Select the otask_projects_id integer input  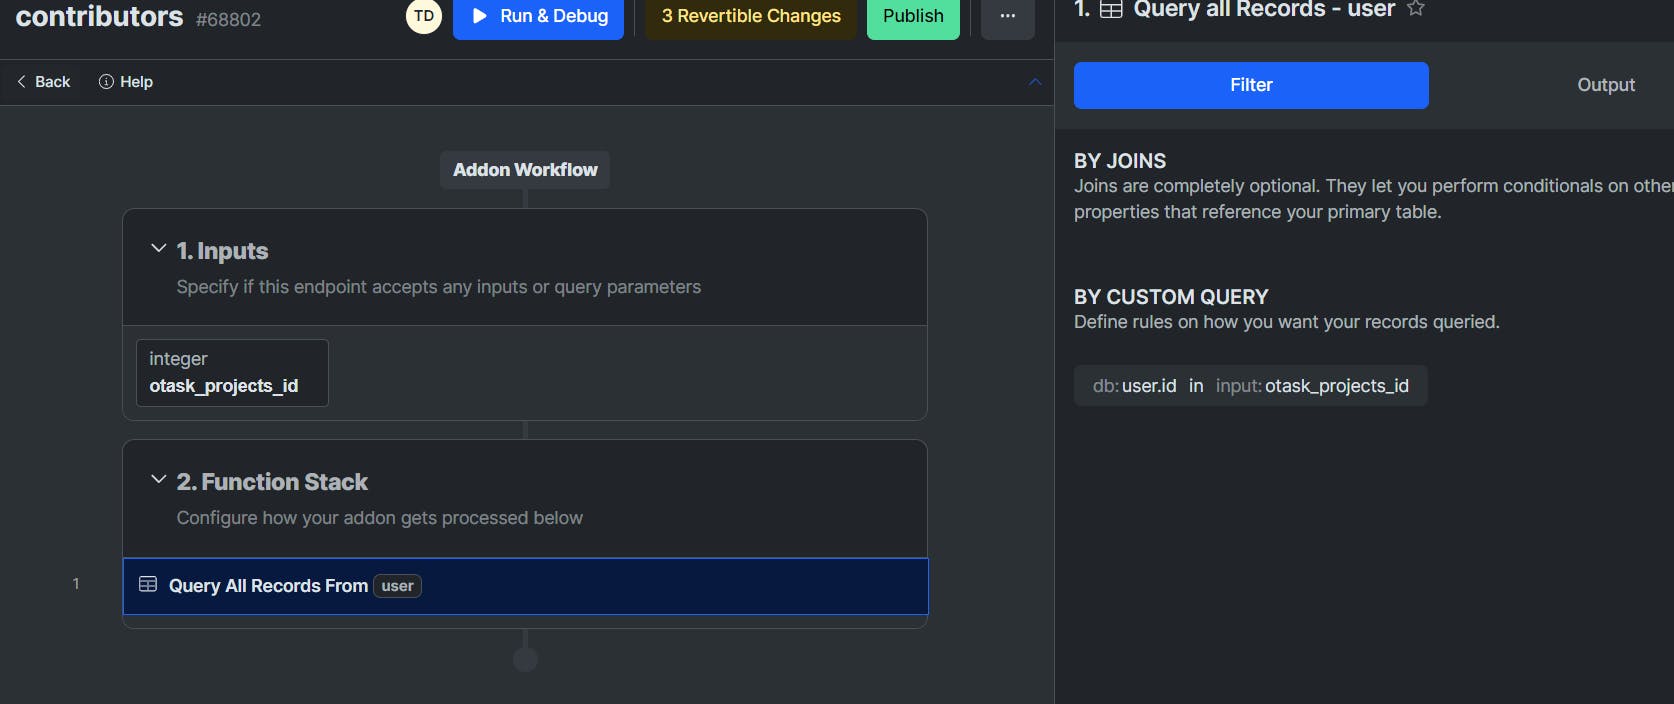click(232, 373)
